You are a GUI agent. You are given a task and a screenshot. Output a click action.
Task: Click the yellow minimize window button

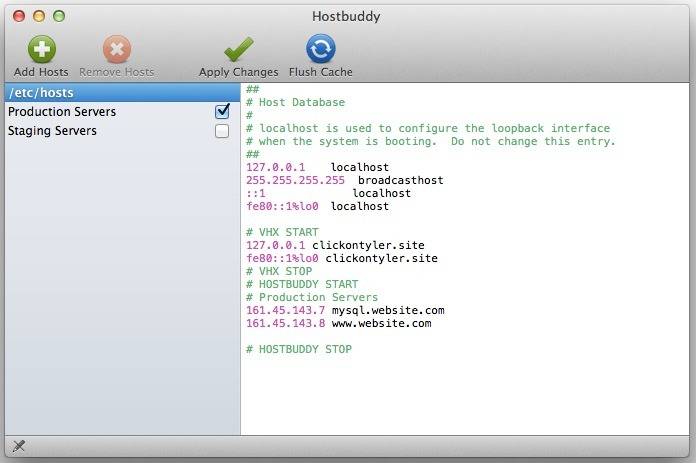39,16
